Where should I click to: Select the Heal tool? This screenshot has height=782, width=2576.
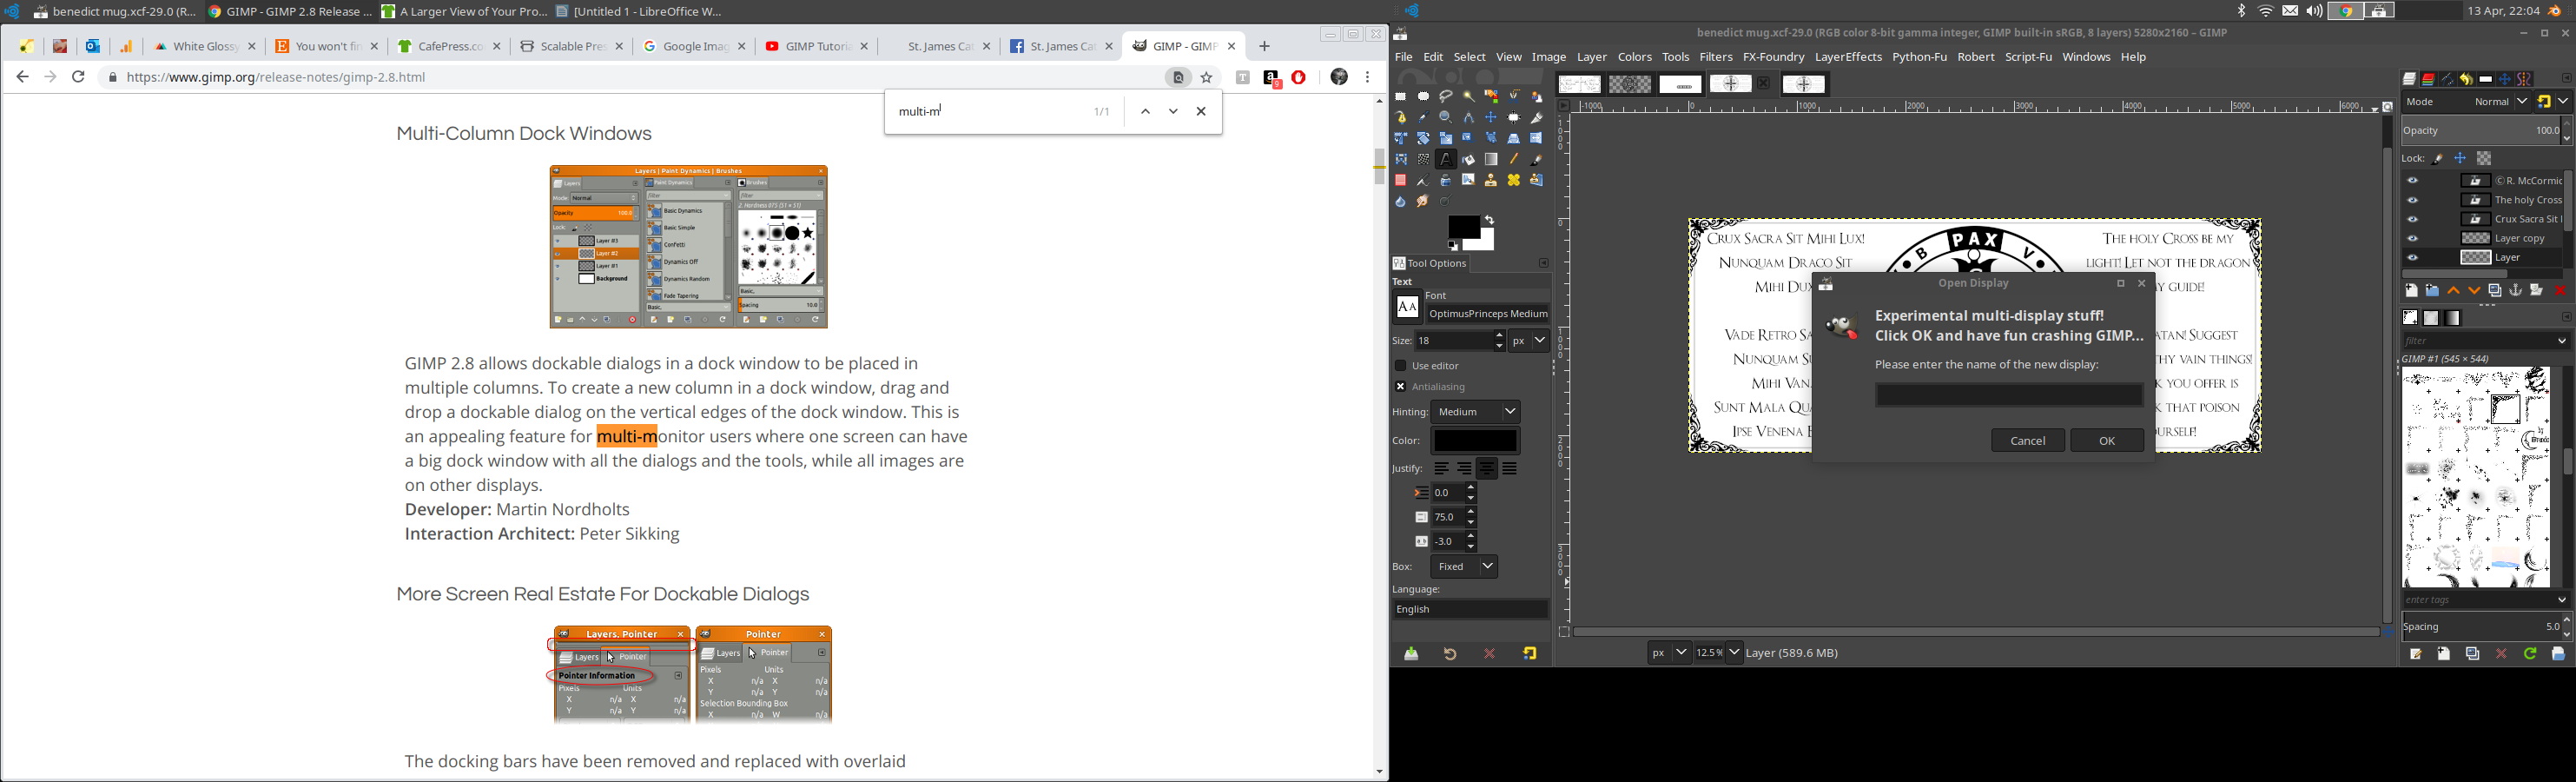1514,181
